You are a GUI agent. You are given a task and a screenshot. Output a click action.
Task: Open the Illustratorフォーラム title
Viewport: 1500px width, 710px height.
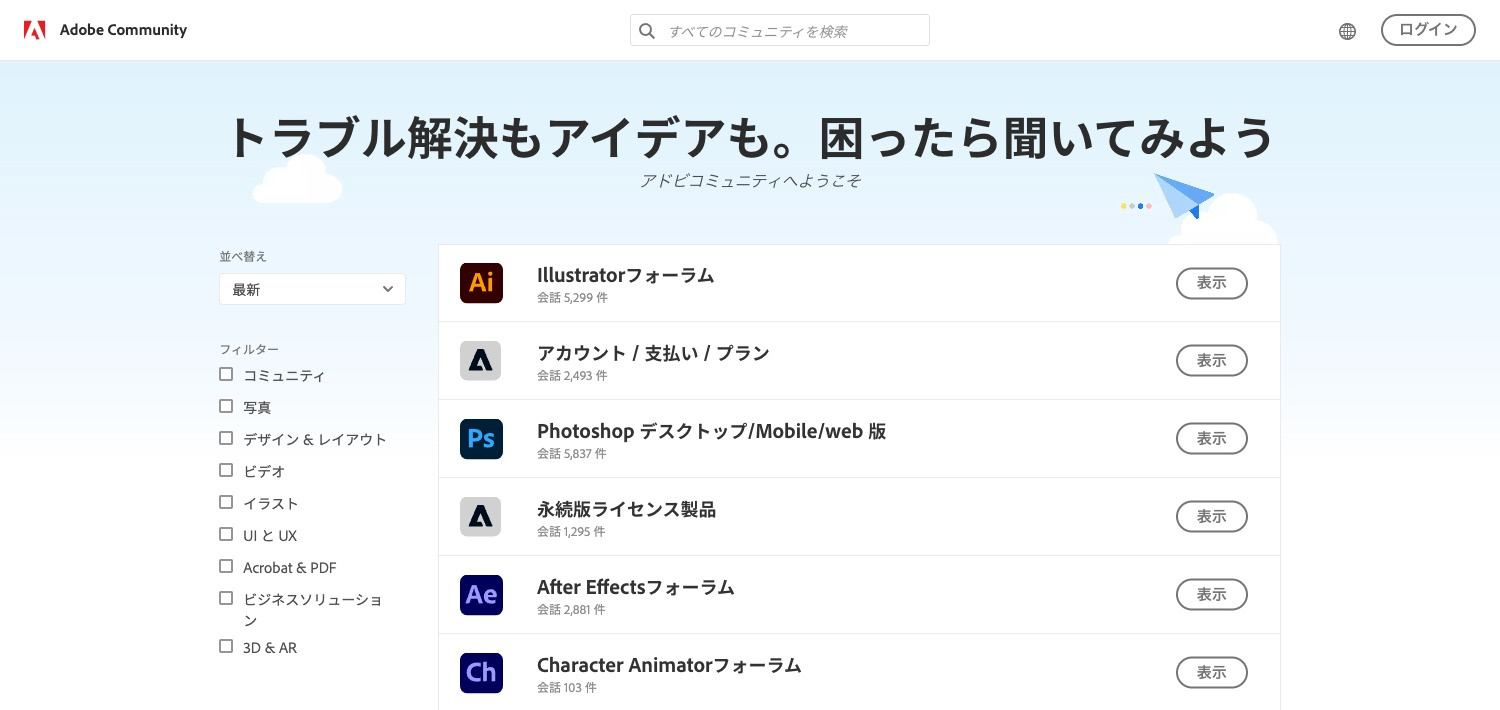point(625,275)
